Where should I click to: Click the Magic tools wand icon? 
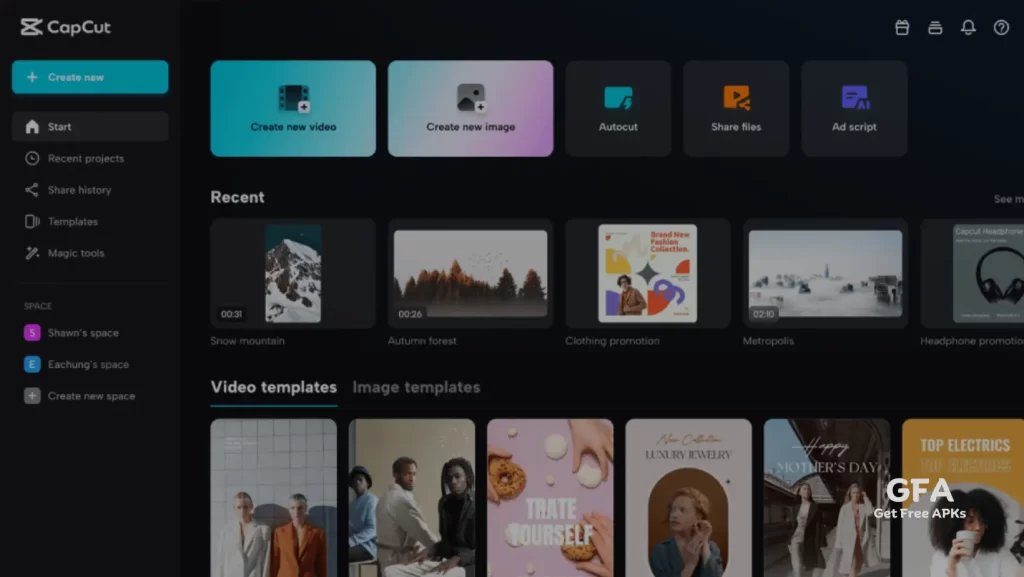[32, 253]
